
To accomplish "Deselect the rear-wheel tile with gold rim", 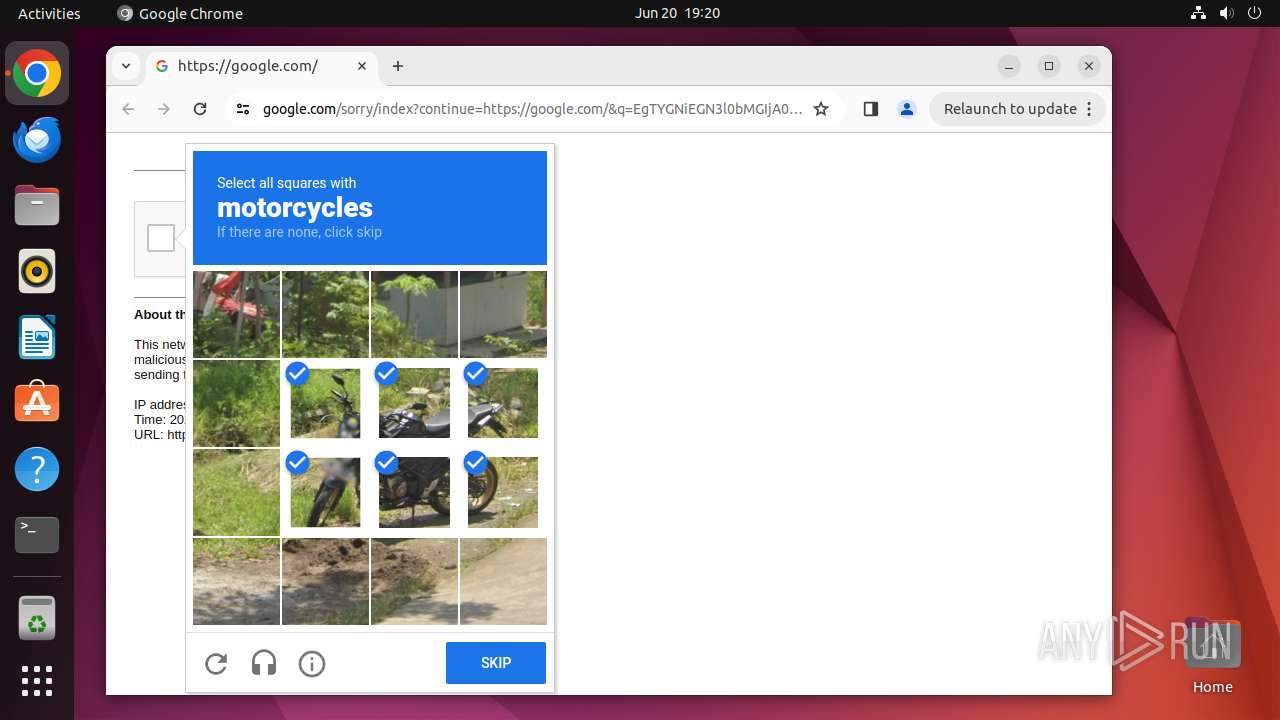I will coord(503,492).
